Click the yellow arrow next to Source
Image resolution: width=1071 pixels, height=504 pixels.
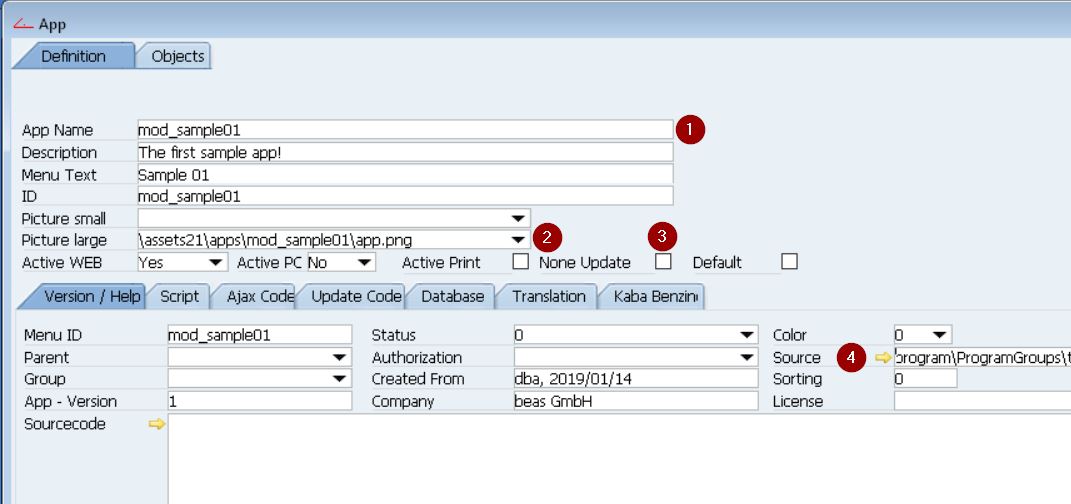pyautogui.click(x=882, y=358)
